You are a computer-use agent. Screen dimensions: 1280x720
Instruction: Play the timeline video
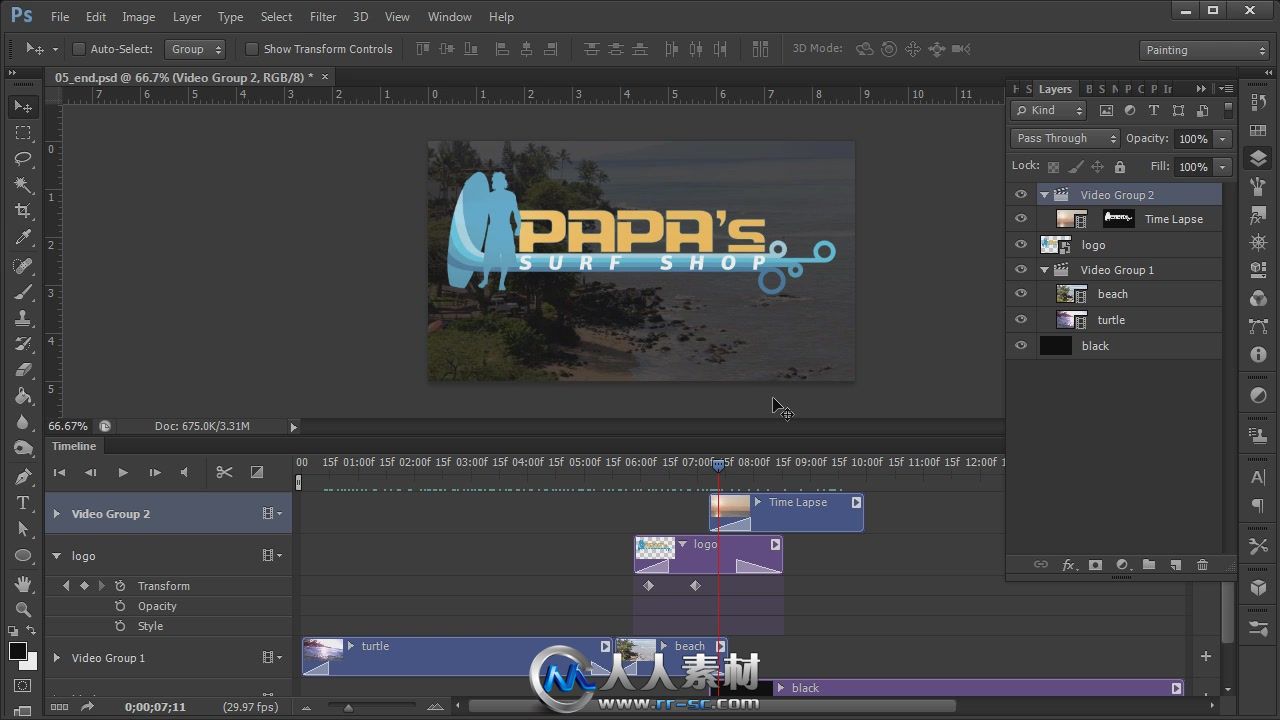(123, 472)
